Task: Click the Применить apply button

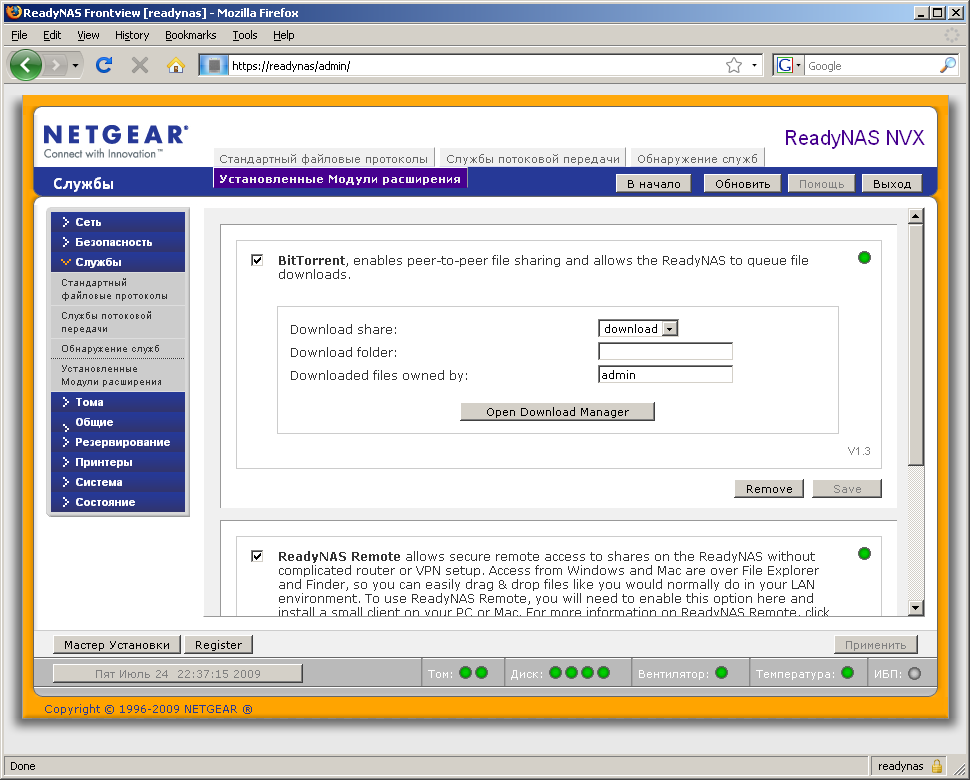Action: (875, 645)
